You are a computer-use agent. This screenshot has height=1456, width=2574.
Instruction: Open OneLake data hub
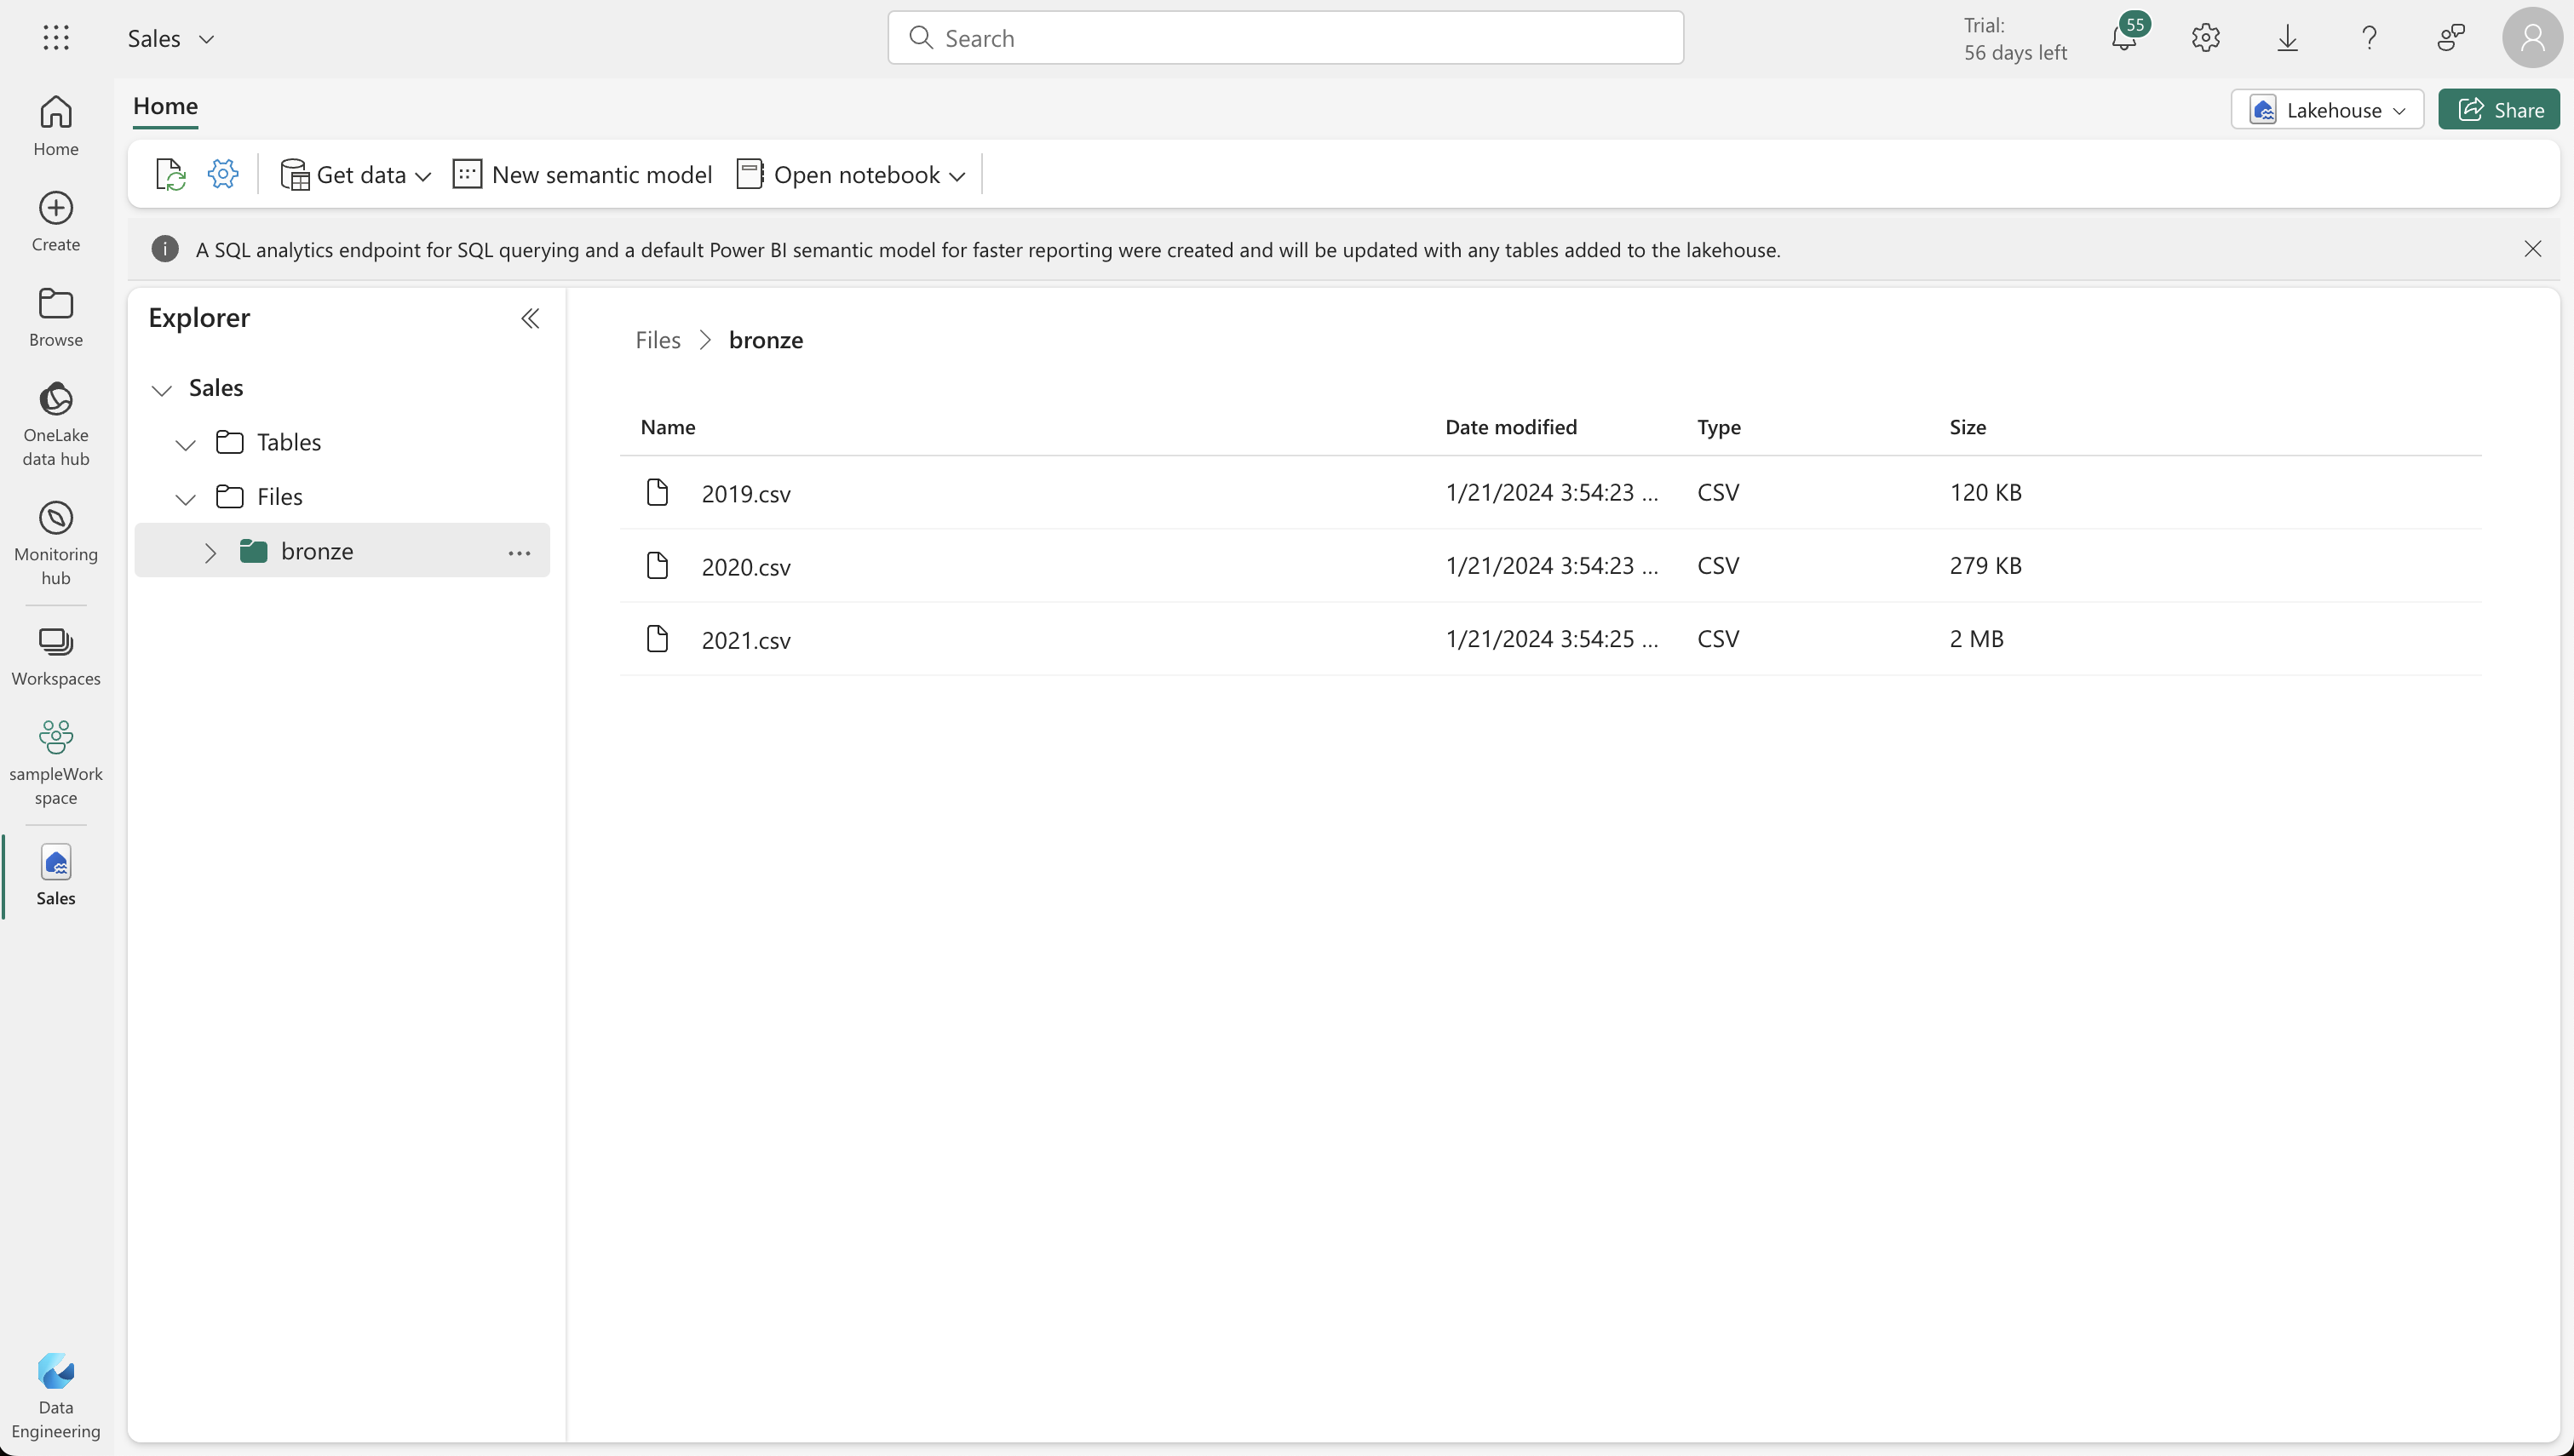56,424
